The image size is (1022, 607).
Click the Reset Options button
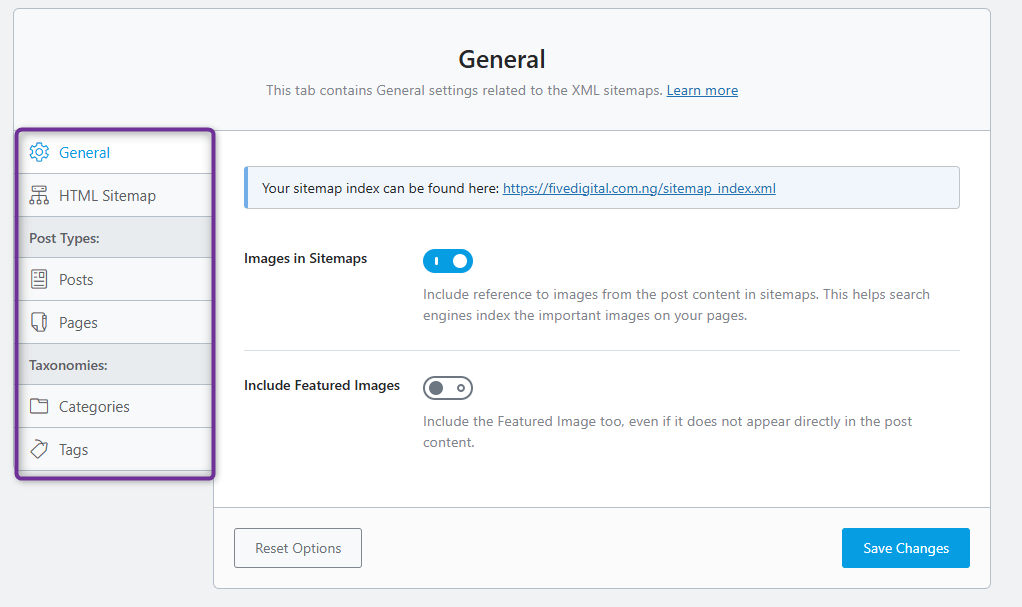[x=298, y=548]
